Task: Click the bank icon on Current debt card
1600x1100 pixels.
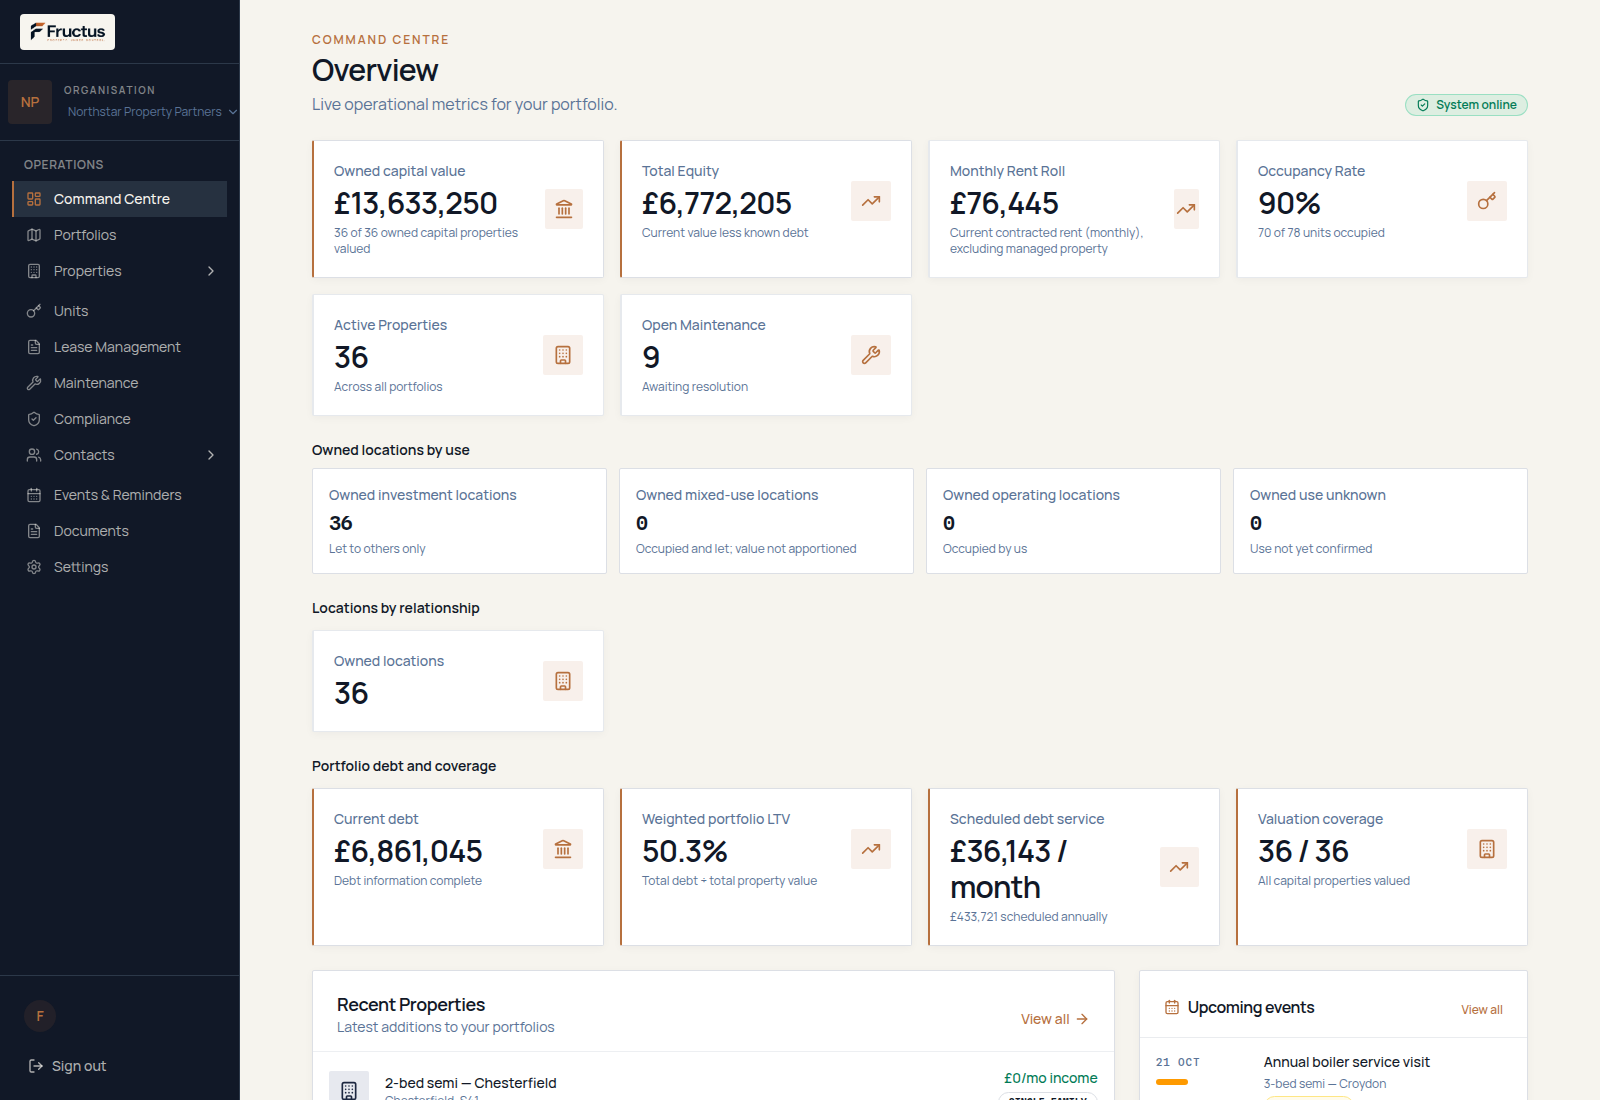Action: pos(563,849)
